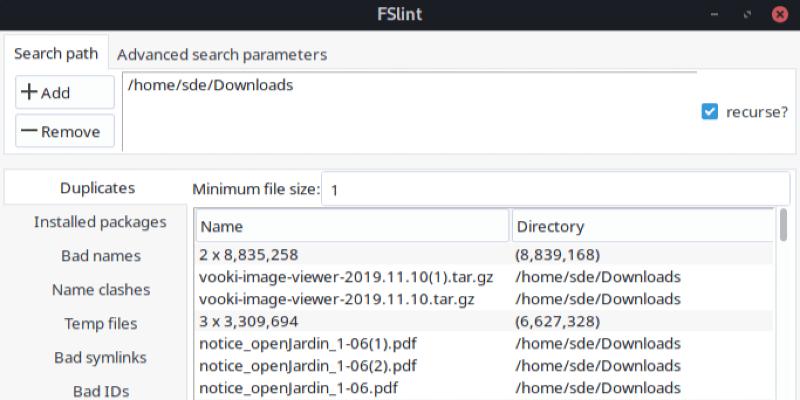800x400 pixels.
Task: Open the Installed packages section
Action: (99, 221)
